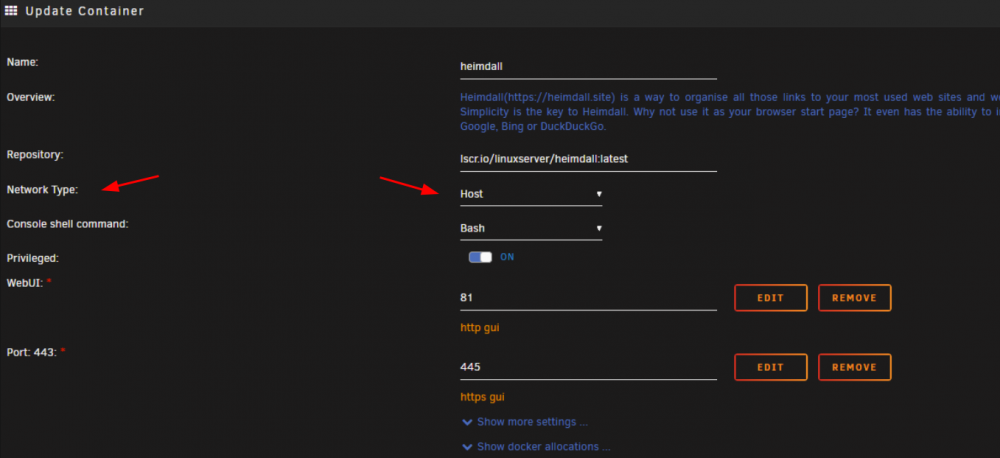Click the Repository field with lscr.io path
This screenshot has height=458, width=1000.
tap(588, 159)
